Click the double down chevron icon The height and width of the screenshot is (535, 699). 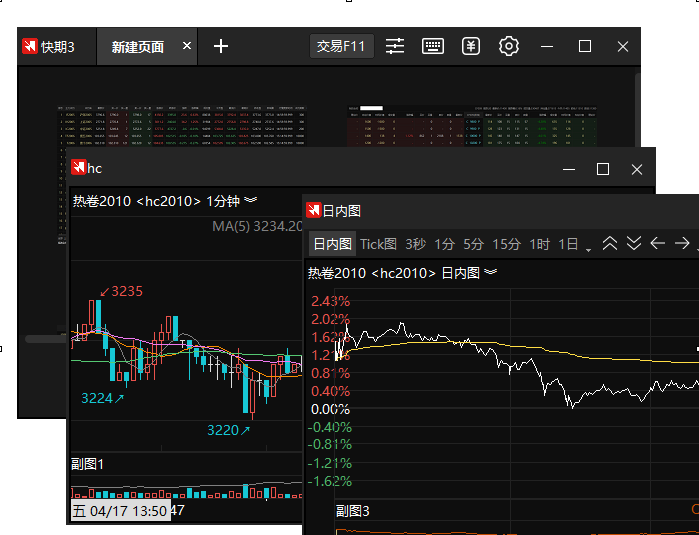pyautogui.click(x=634, y=243)
